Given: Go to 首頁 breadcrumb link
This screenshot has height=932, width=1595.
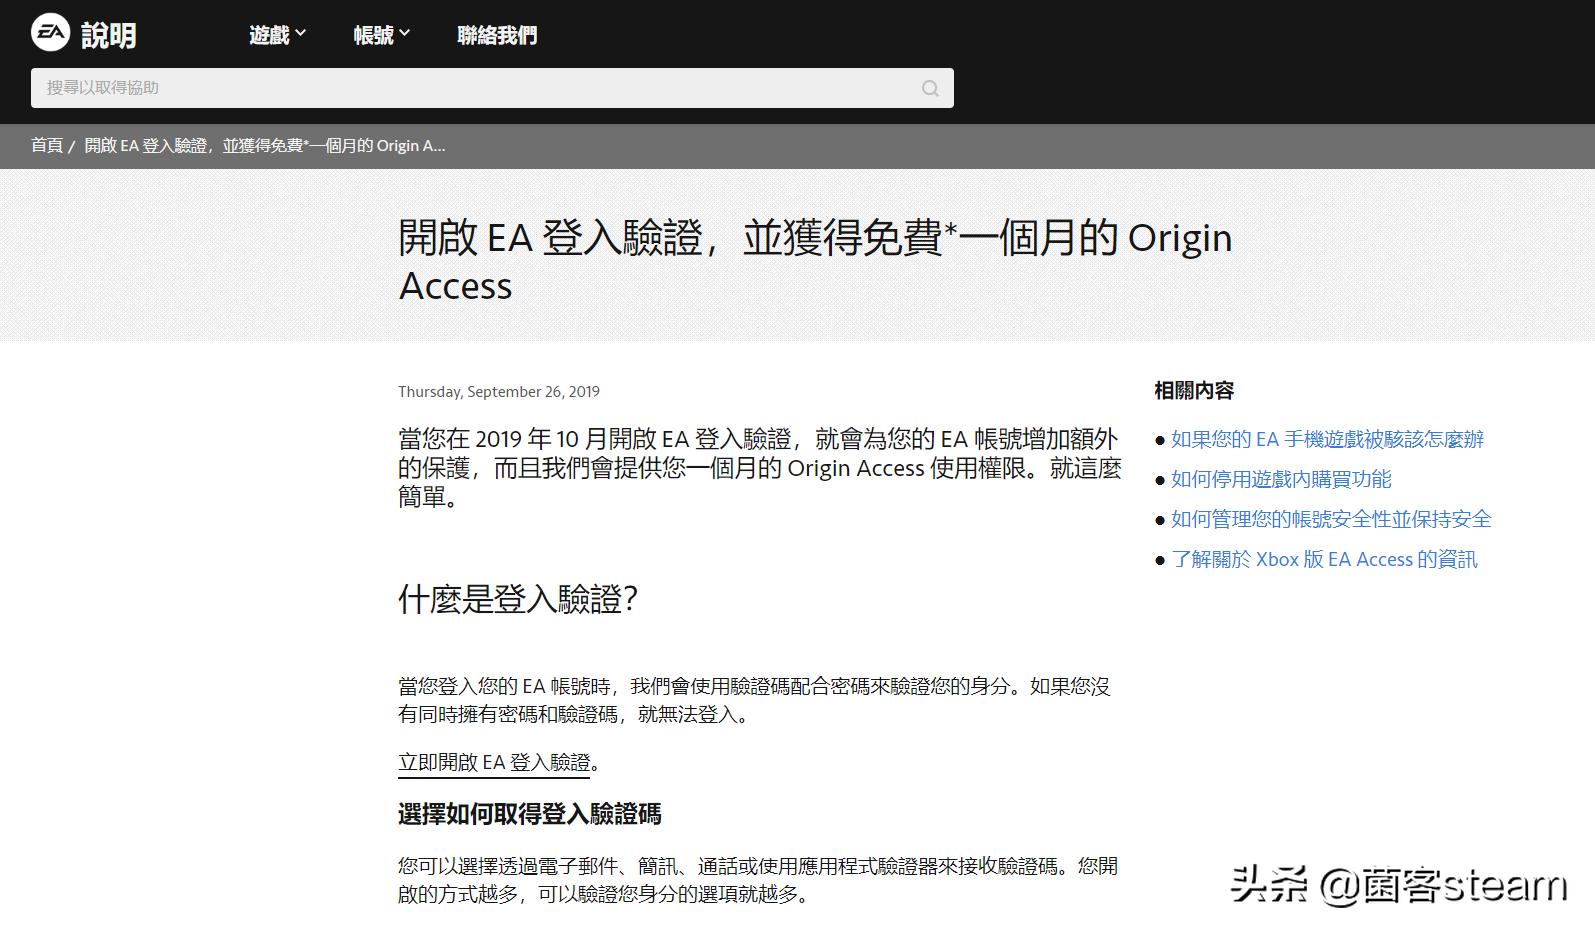Looking at the screenshot, I should [x=47, y=146].
